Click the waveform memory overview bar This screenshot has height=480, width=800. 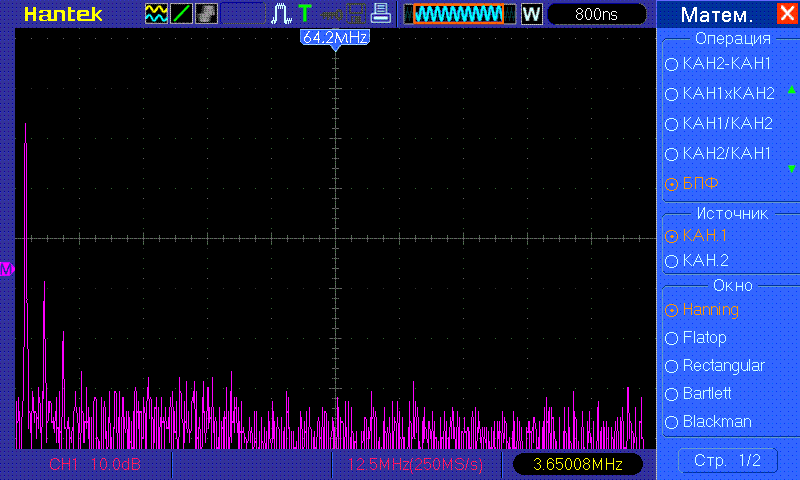(x=459, y=15)
